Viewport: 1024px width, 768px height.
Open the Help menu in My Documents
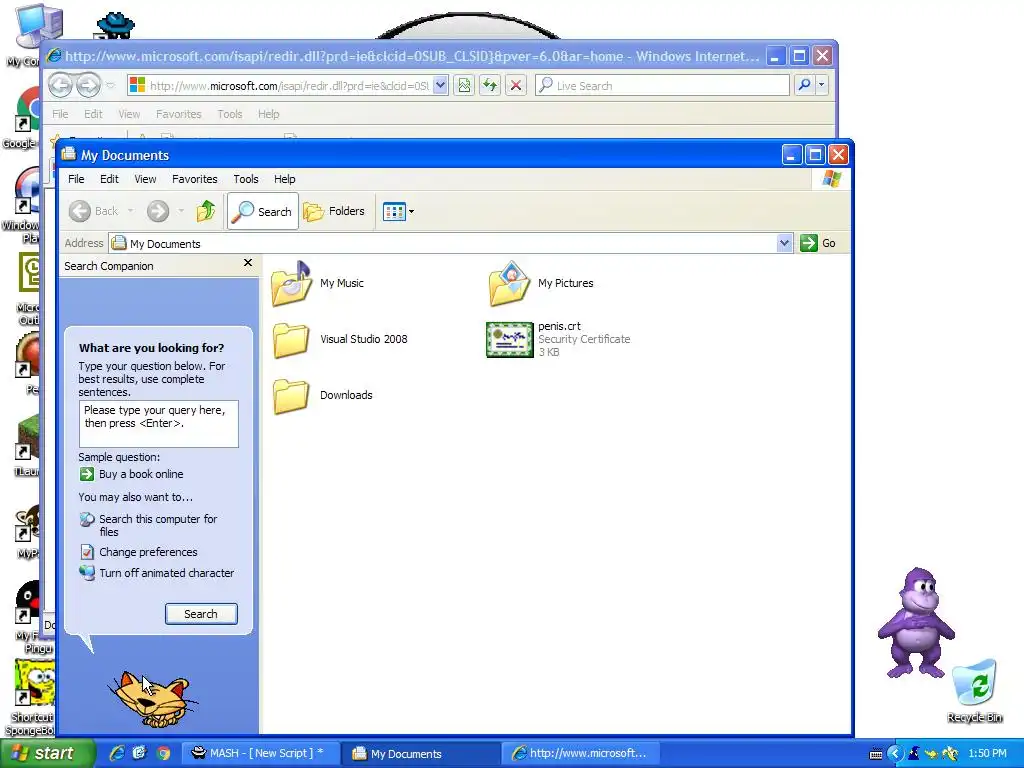coord(284,179)
